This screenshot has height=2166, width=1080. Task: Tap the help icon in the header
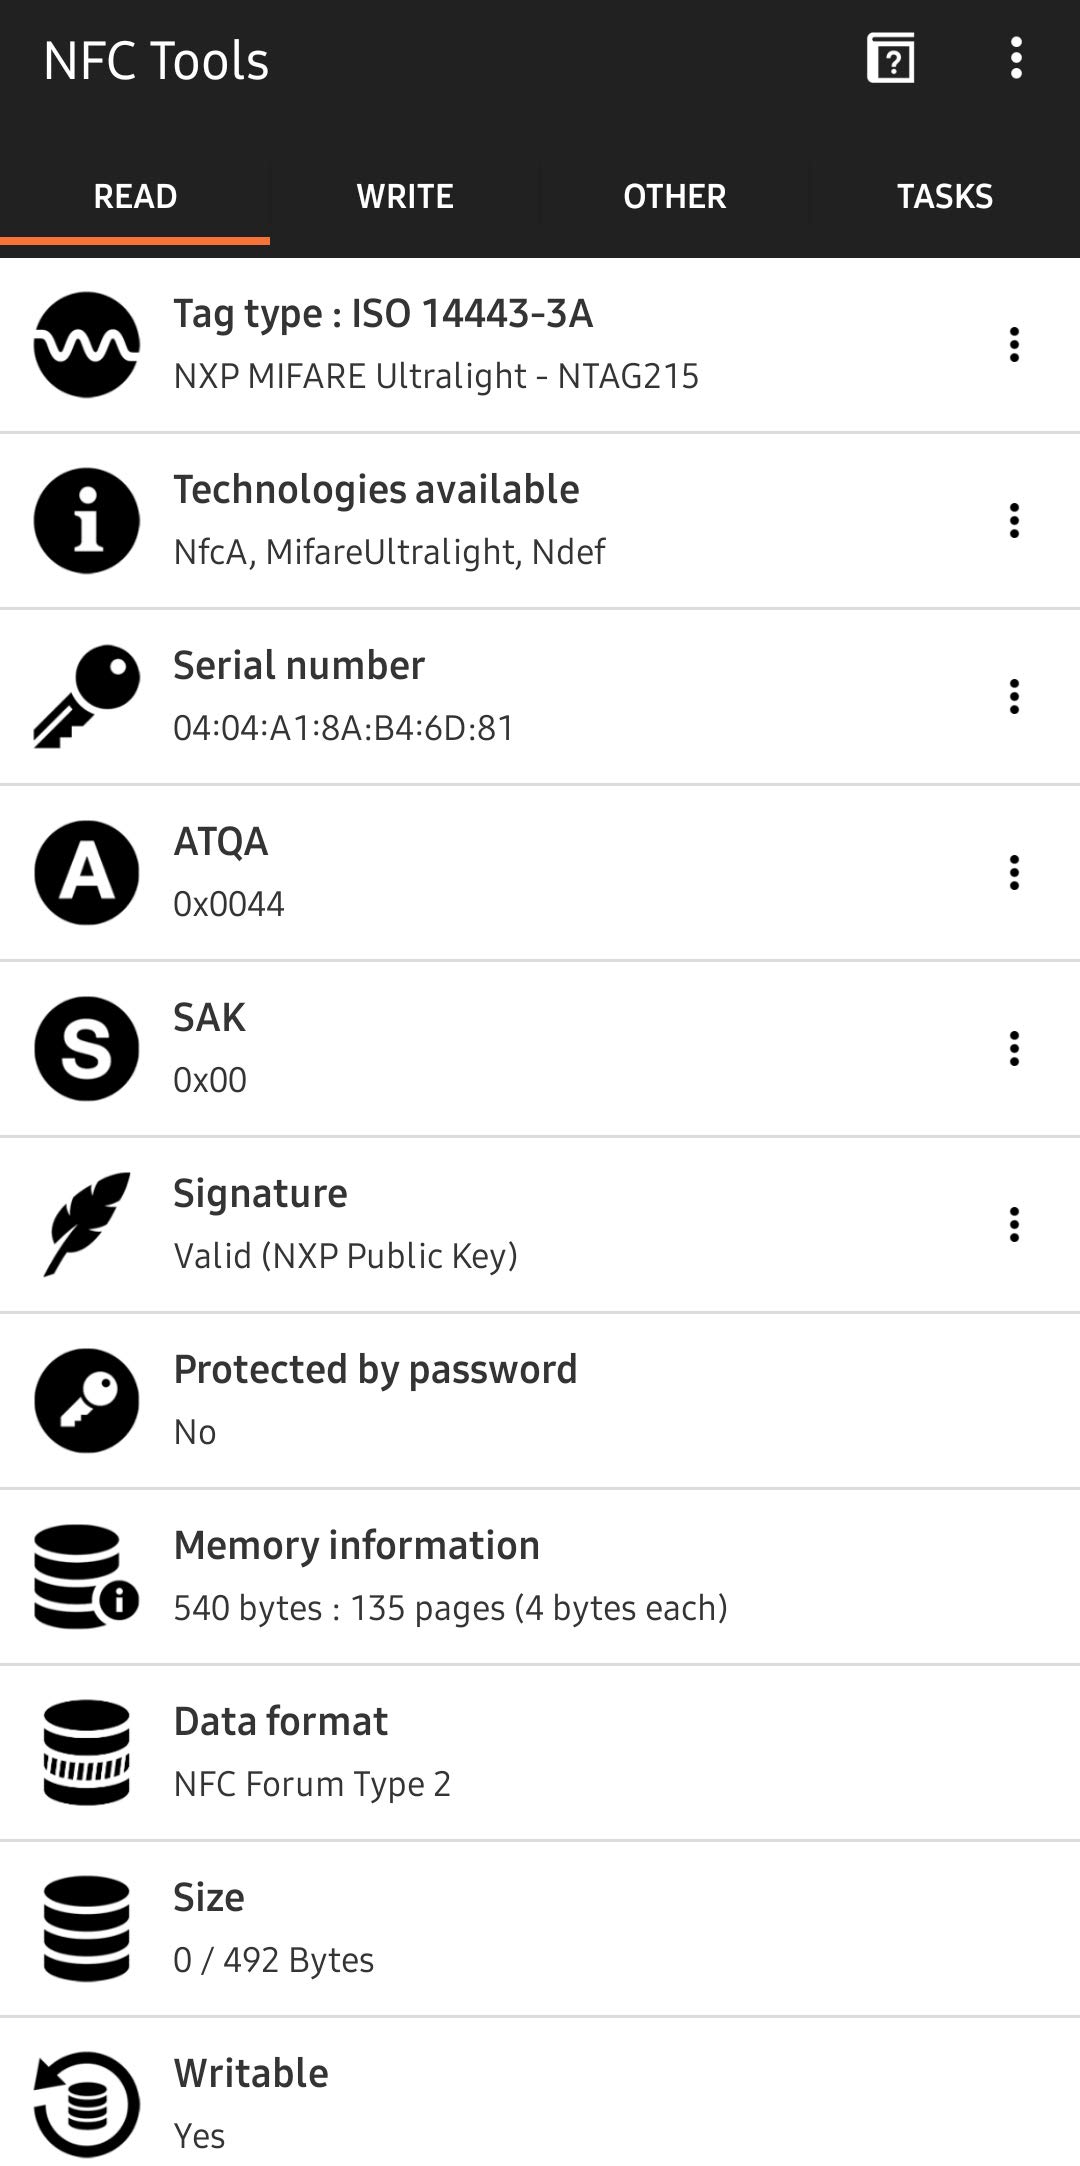tap(890, 60)
